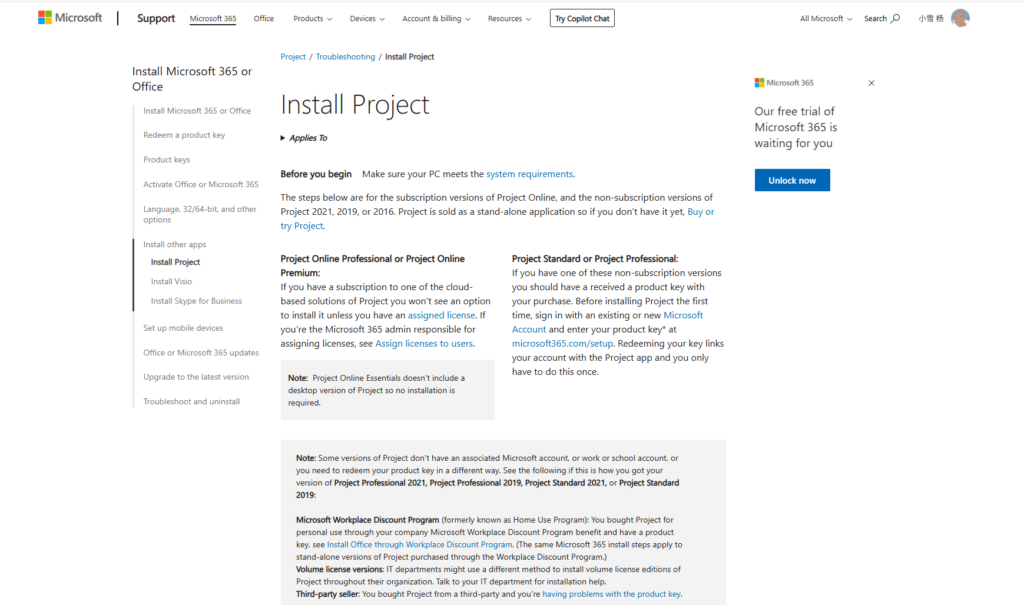The height and width of the screenshot is (605, 1024).
Task: Open the Products dropdown menu
Action: click(x=313, y=18)
